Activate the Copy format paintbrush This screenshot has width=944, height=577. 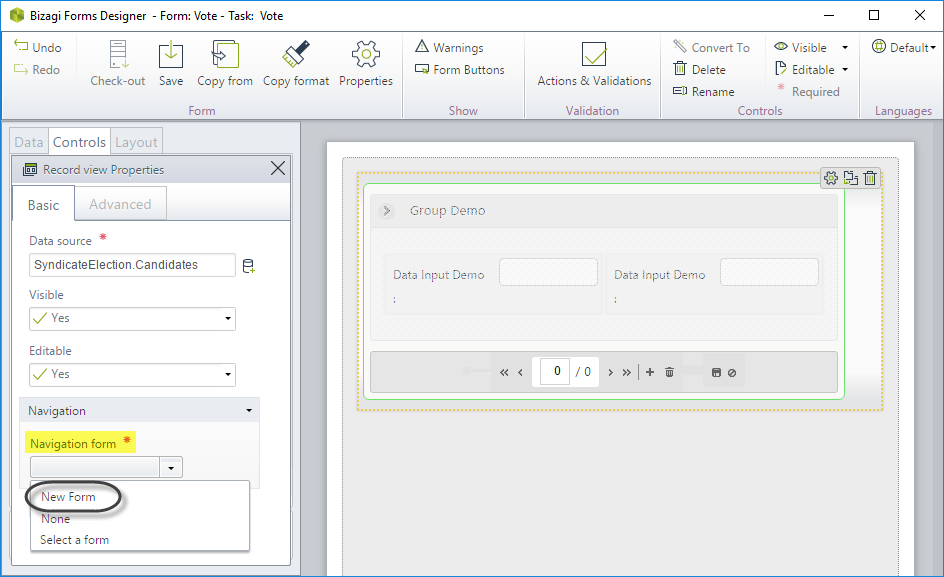(296, 64)
